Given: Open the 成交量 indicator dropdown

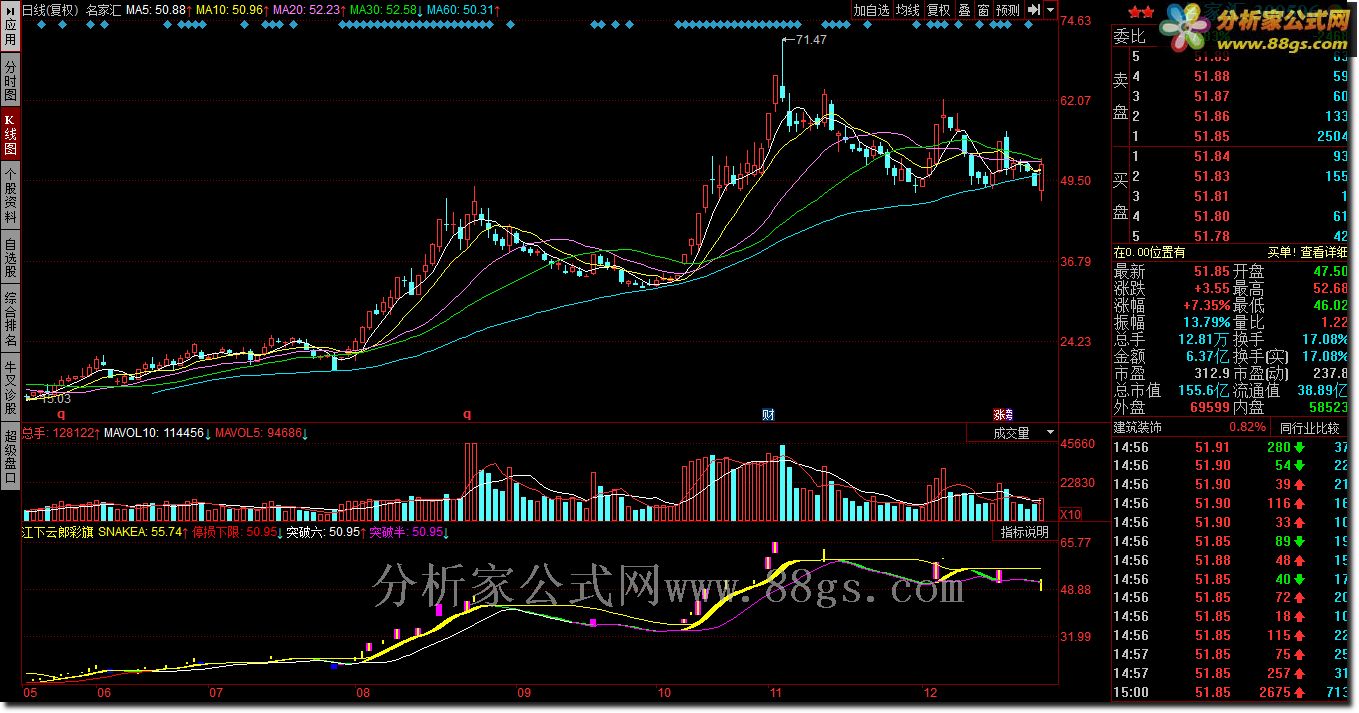Looking at the screenshot, I should click(x=1012, y=433).
